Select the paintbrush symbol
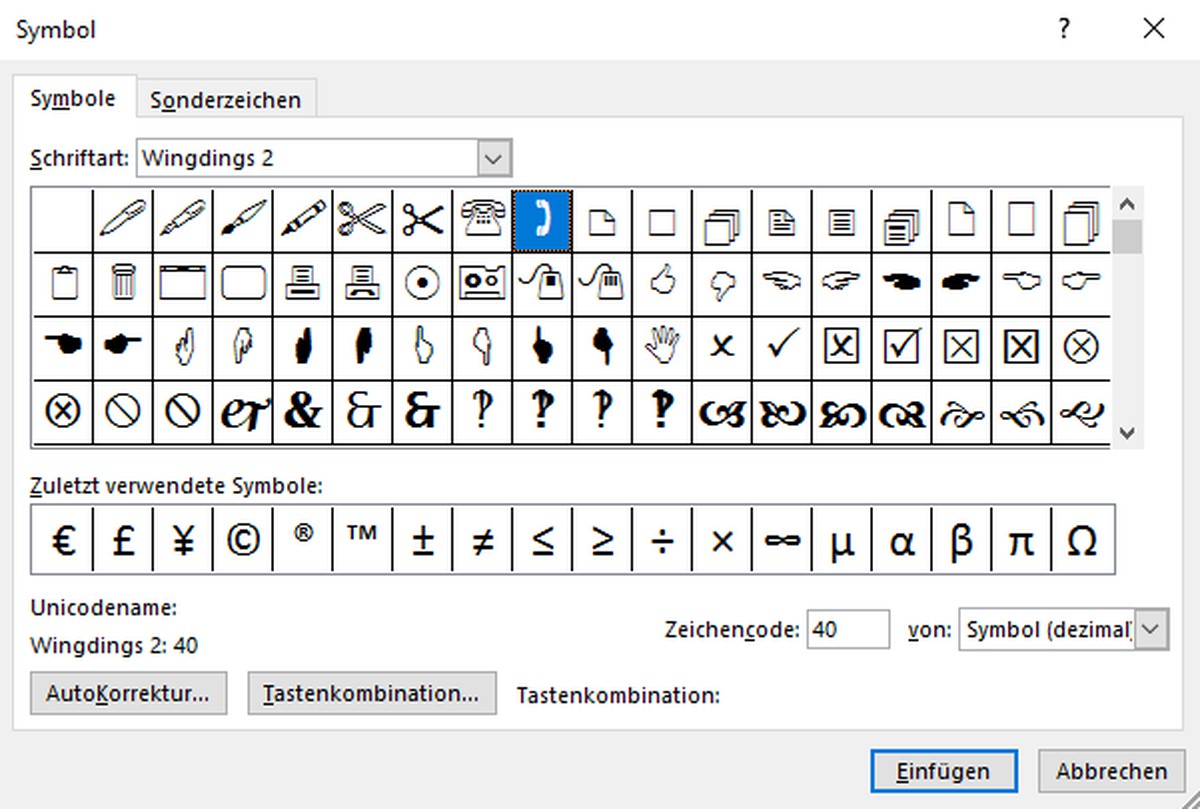Screen dimensions: 1200x809 (x=242, y=218)
